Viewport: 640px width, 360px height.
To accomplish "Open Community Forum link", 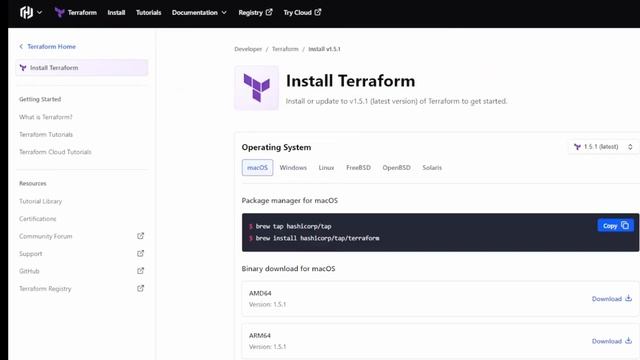I will (x=46, y=236).
